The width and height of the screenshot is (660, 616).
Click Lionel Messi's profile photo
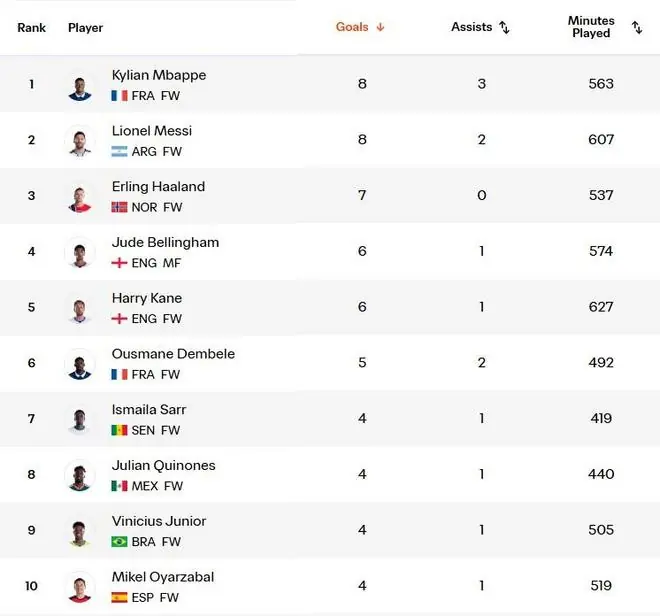pos(80,142)
